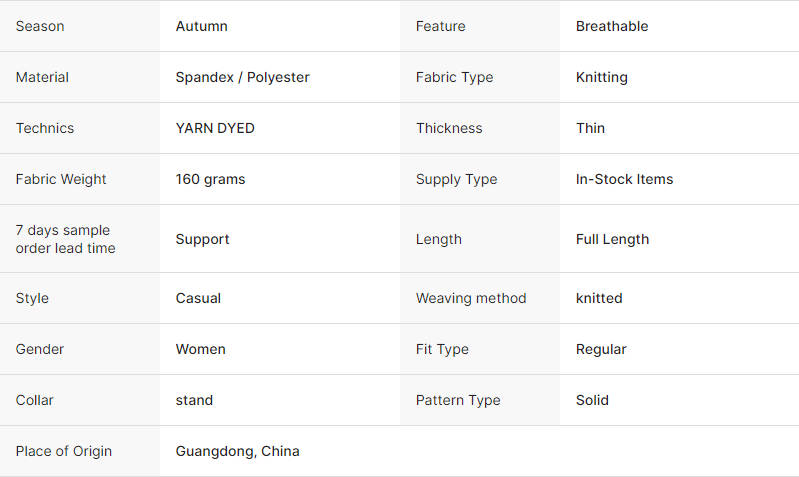Select the In-Stock Items supply type
This screenshot has height=477, width=799.
tap(624, 179)
